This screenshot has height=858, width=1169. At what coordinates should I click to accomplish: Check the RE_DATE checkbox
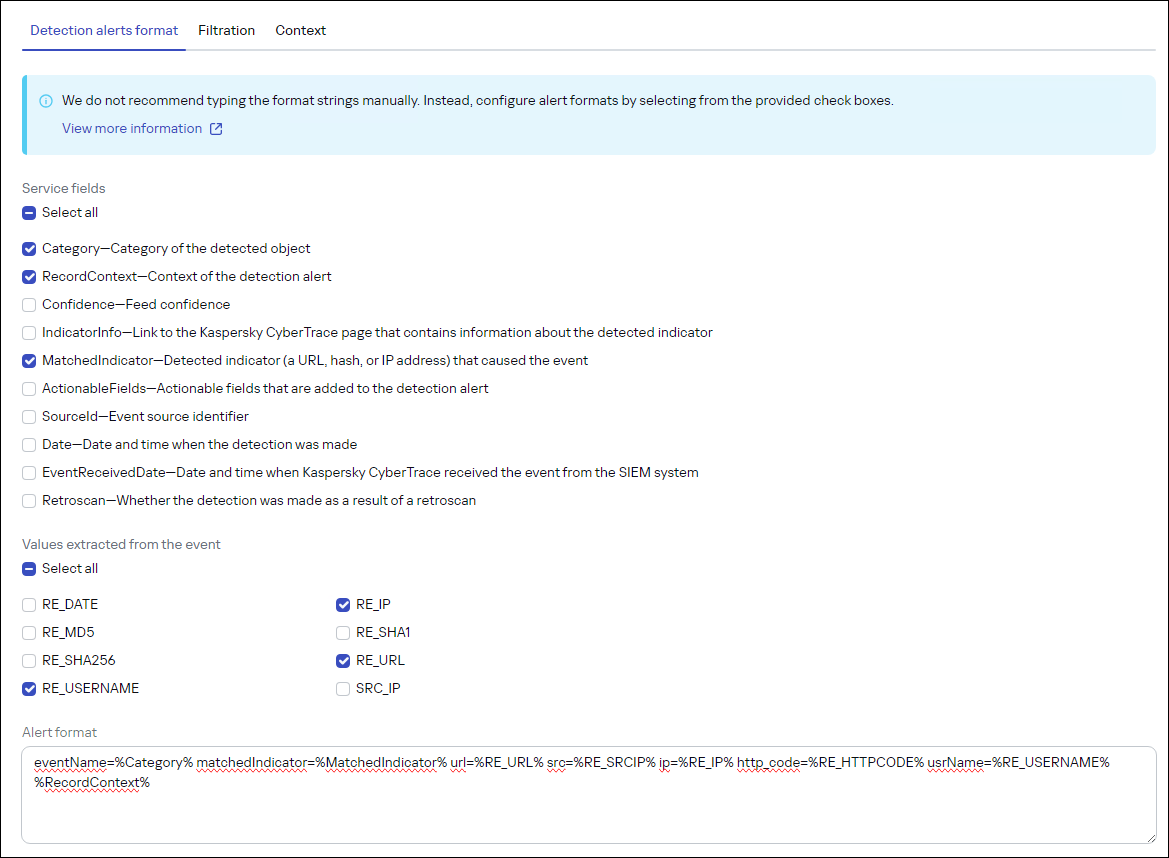pos(29,605)
